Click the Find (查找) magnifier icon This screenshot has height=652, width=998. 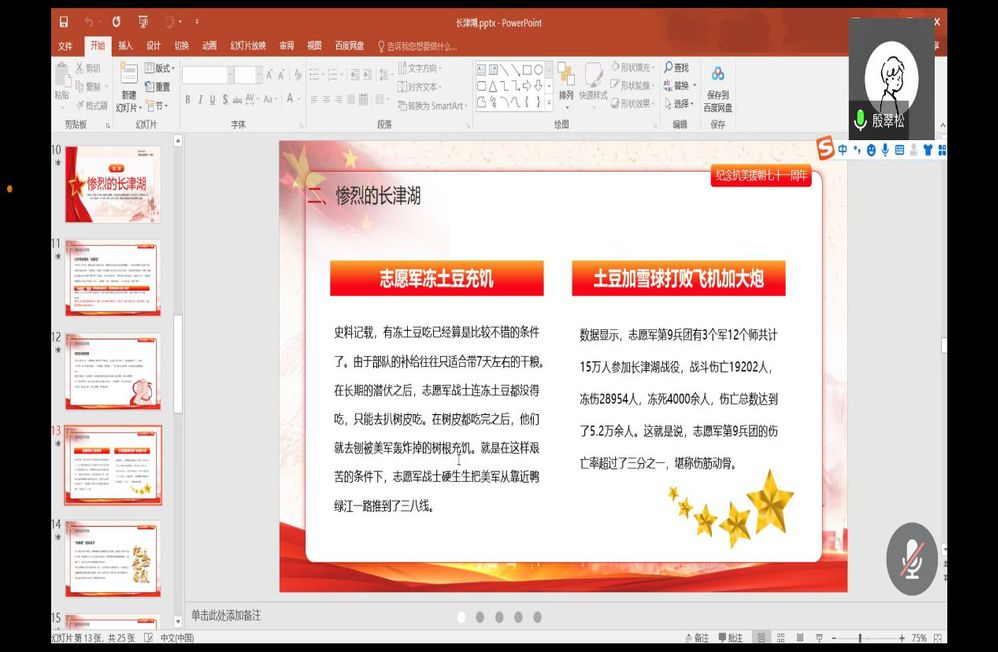click(667, 68)
